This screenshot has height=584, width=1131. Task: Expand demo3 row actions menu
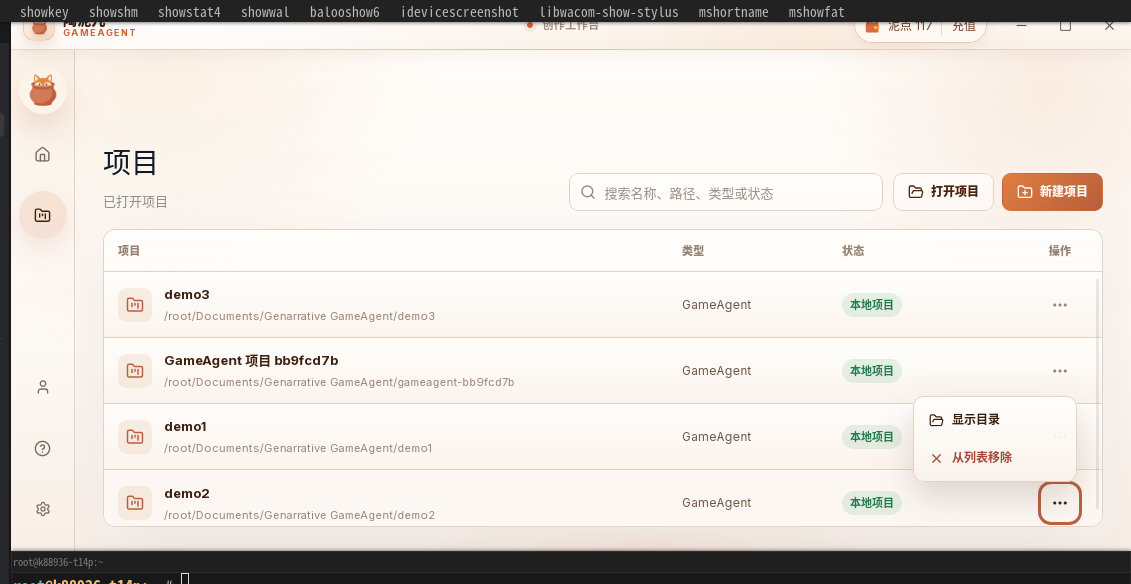click(x=1060, y=305)
